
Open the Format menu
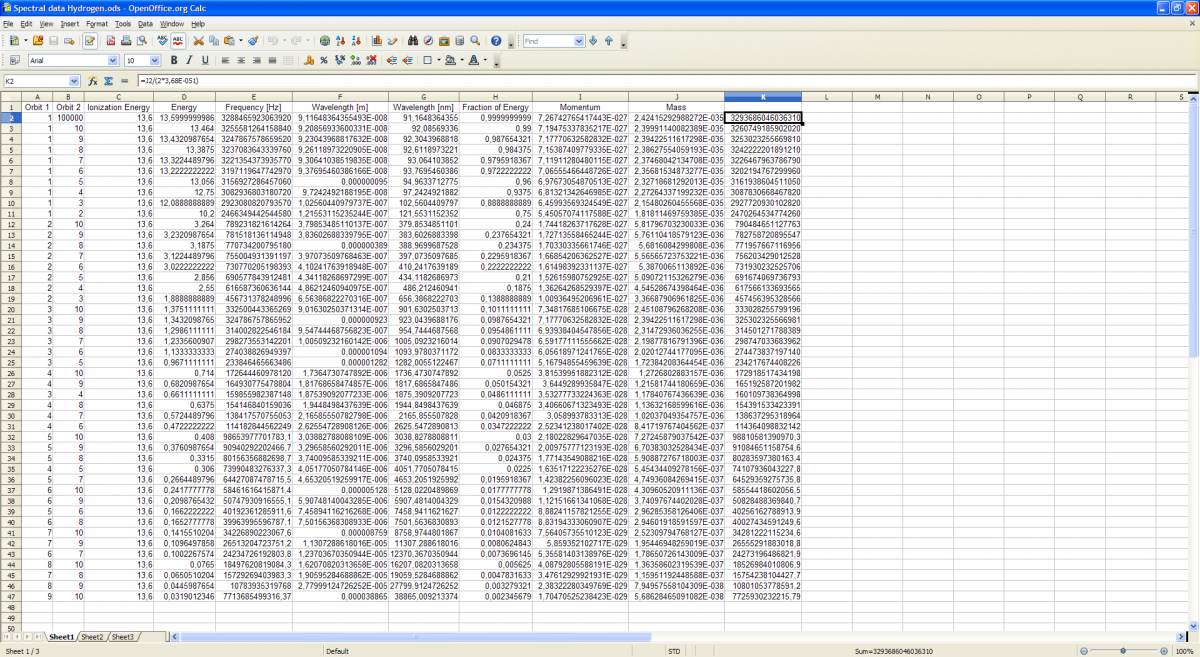tap(97, 23)
